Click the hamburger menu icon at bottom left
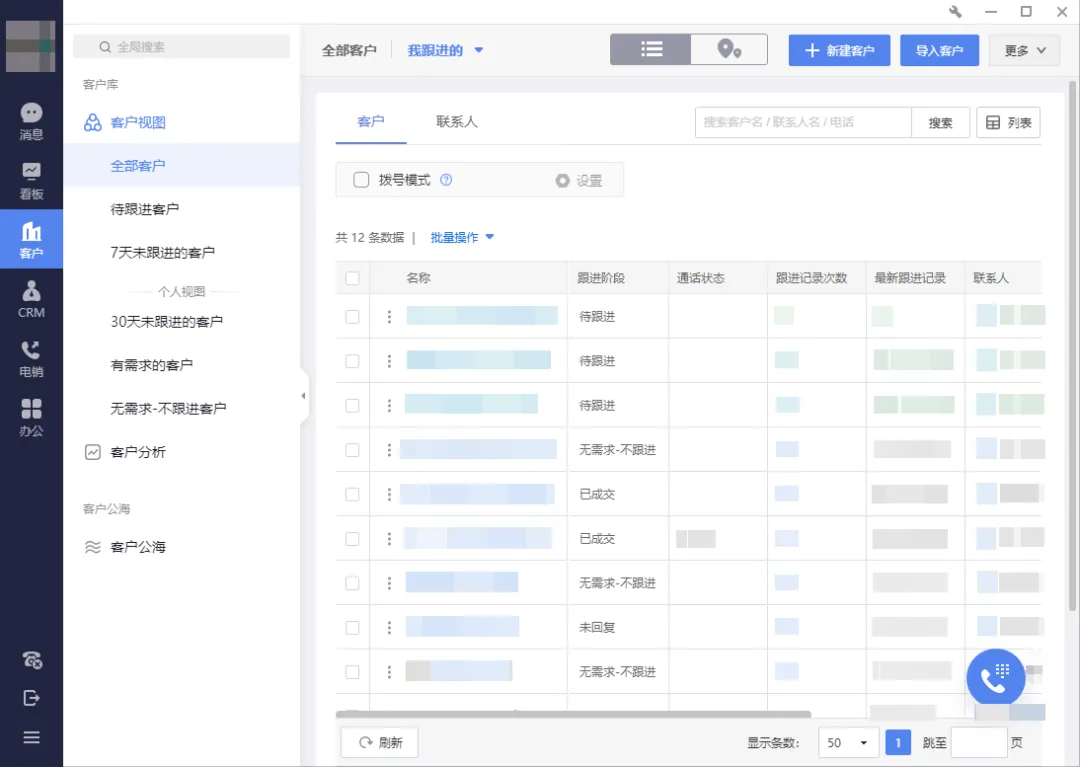1080x767 pixels. click(31, 737)
